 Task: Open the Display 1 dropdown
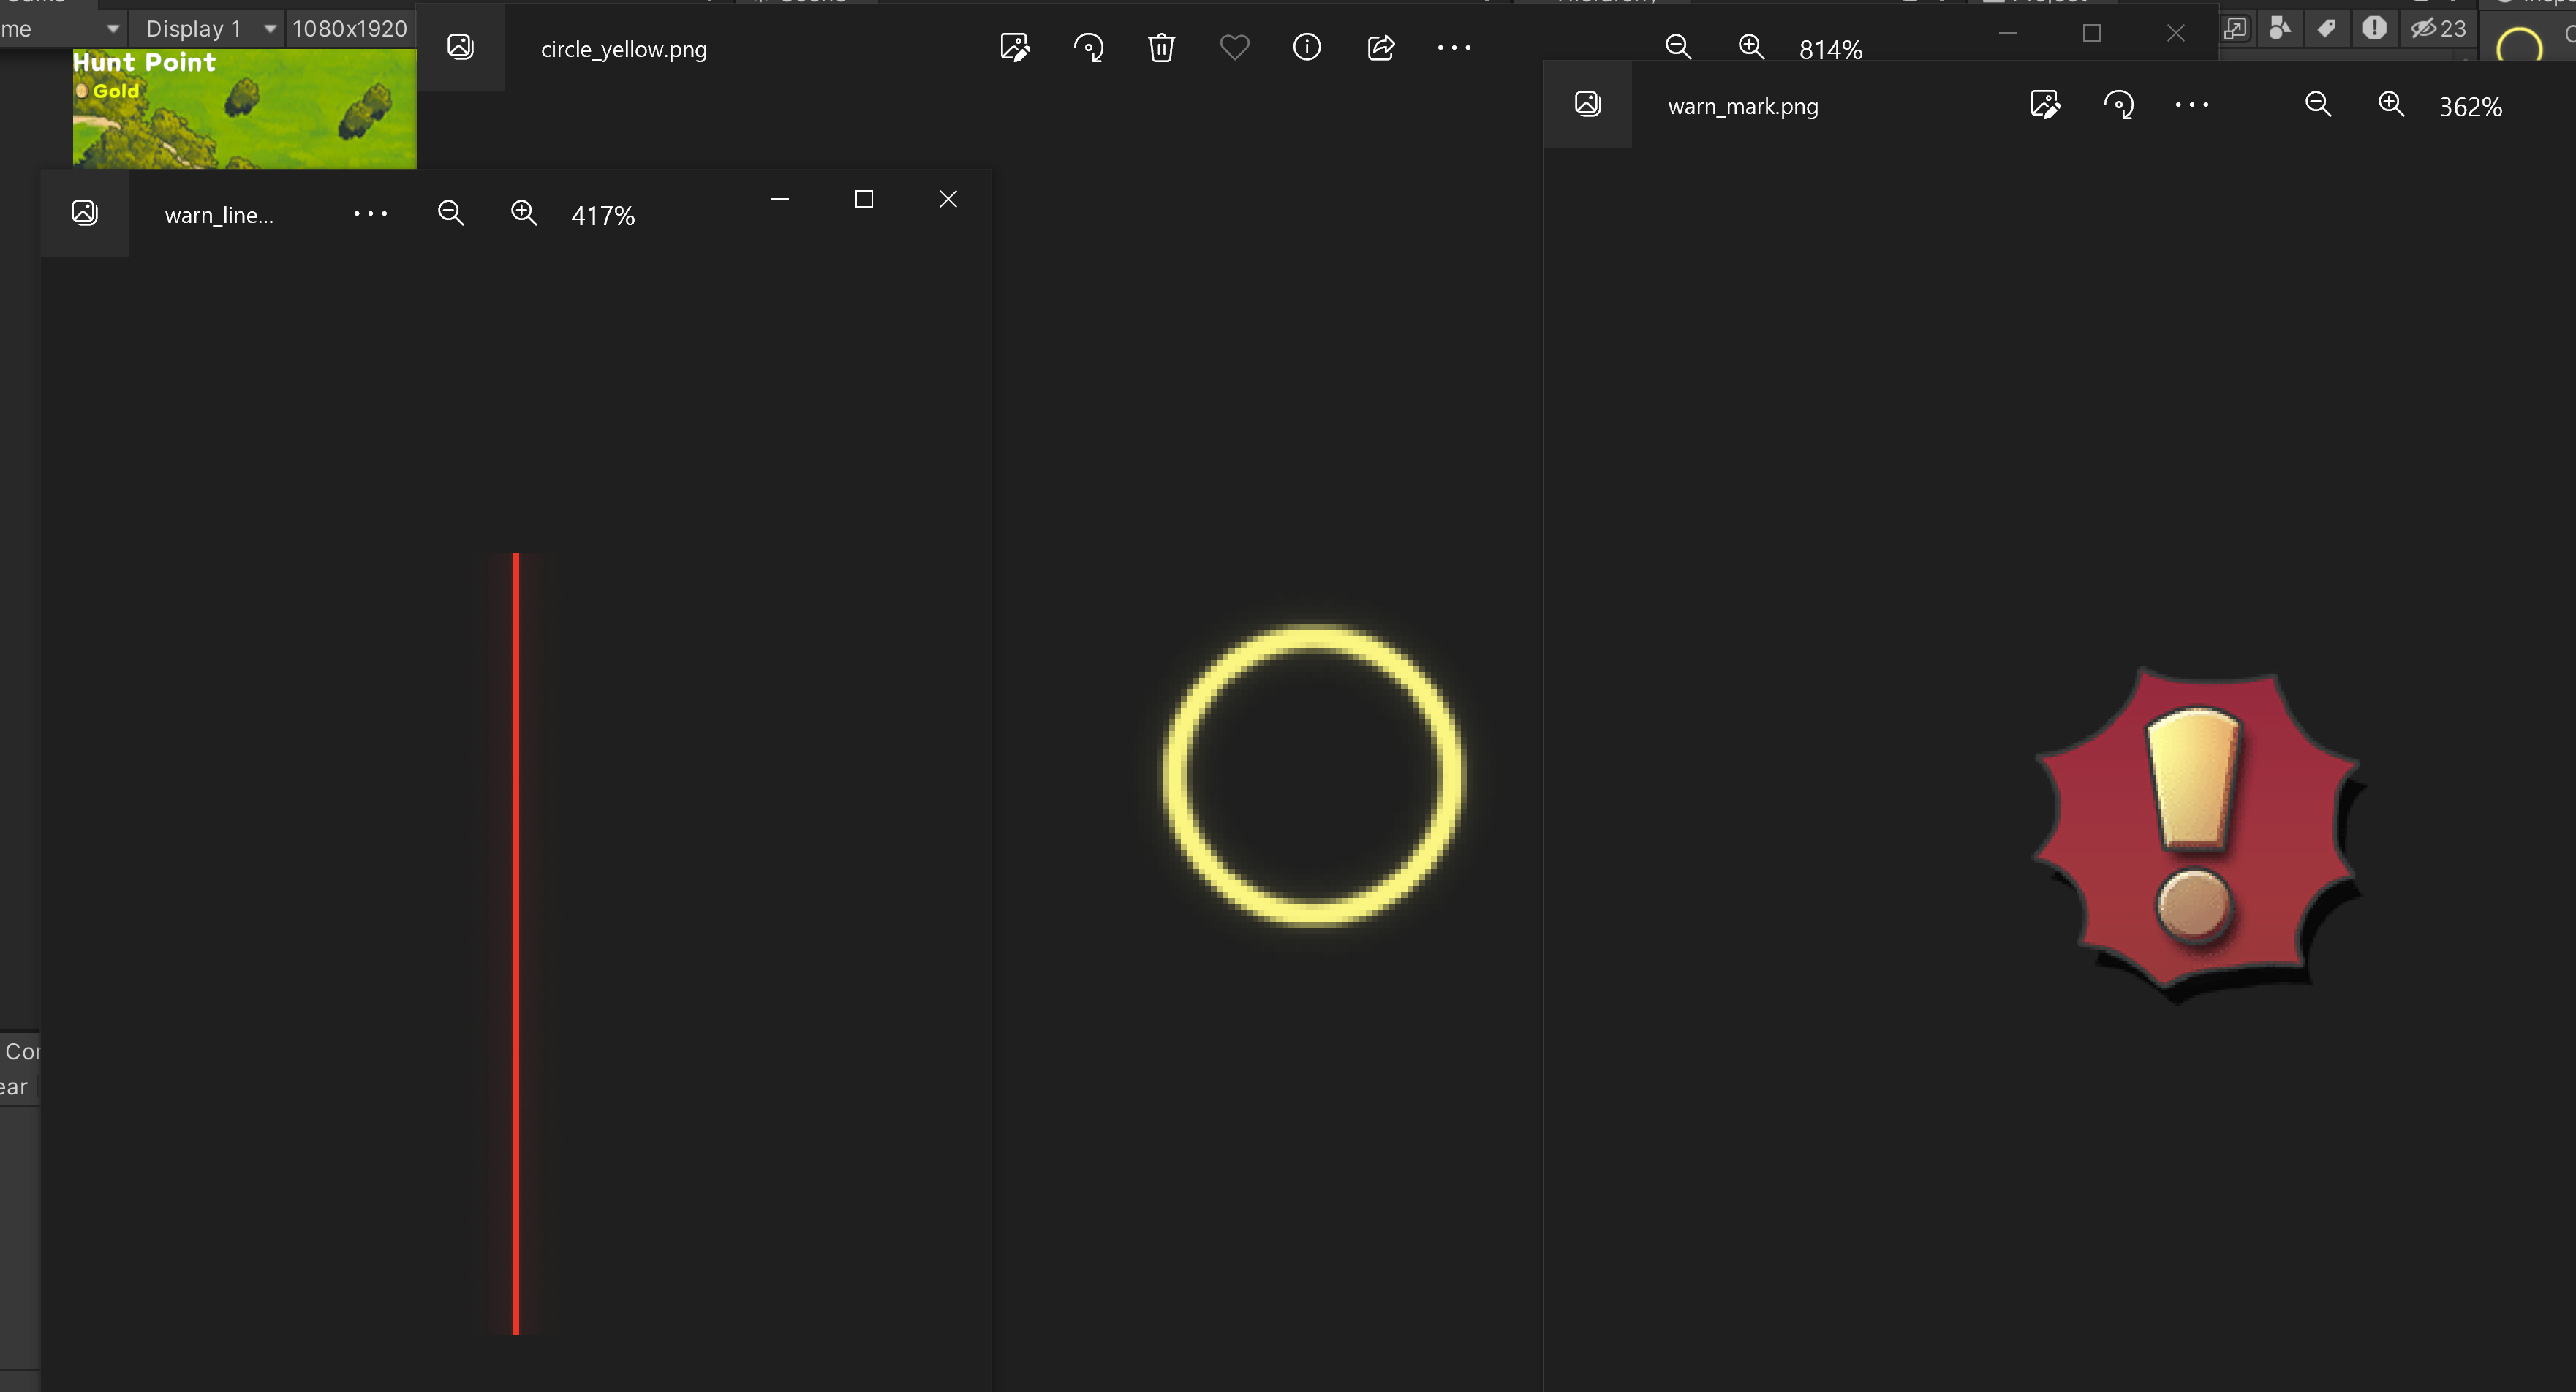208,28
